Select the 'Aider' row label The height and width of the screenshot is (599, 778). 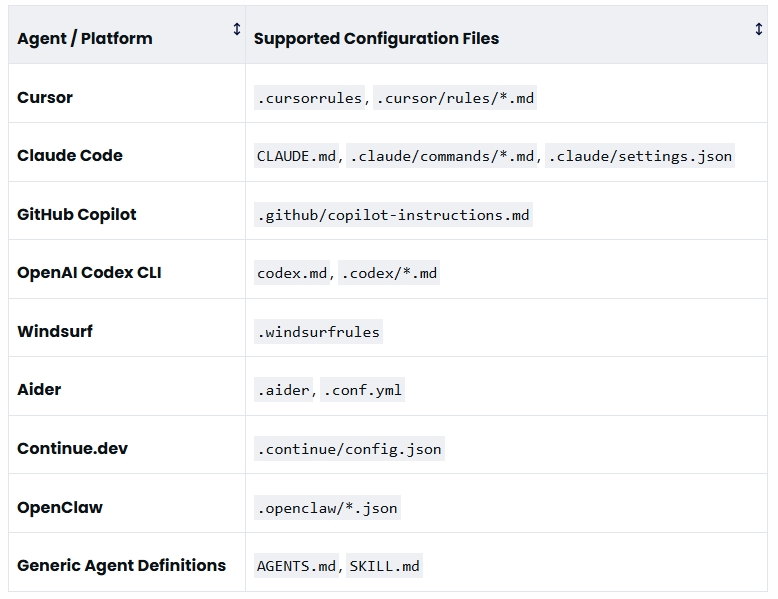39,390
